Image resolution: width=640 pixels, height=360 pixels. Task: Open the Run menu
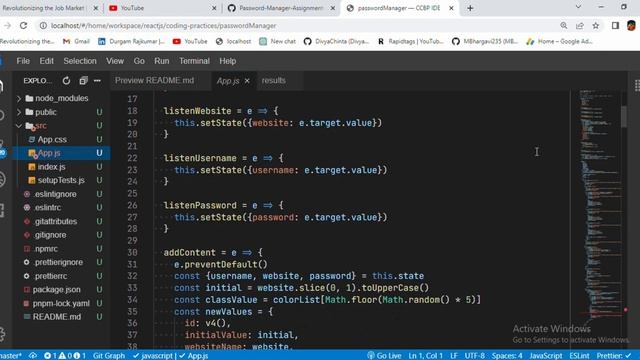point(162,61)
